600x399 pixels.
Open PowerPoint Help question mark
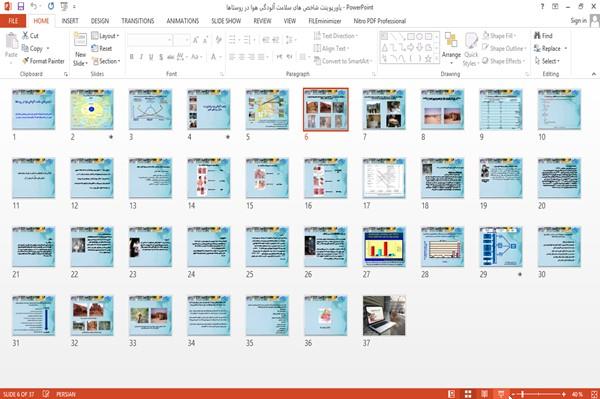(x=542, y=7)
